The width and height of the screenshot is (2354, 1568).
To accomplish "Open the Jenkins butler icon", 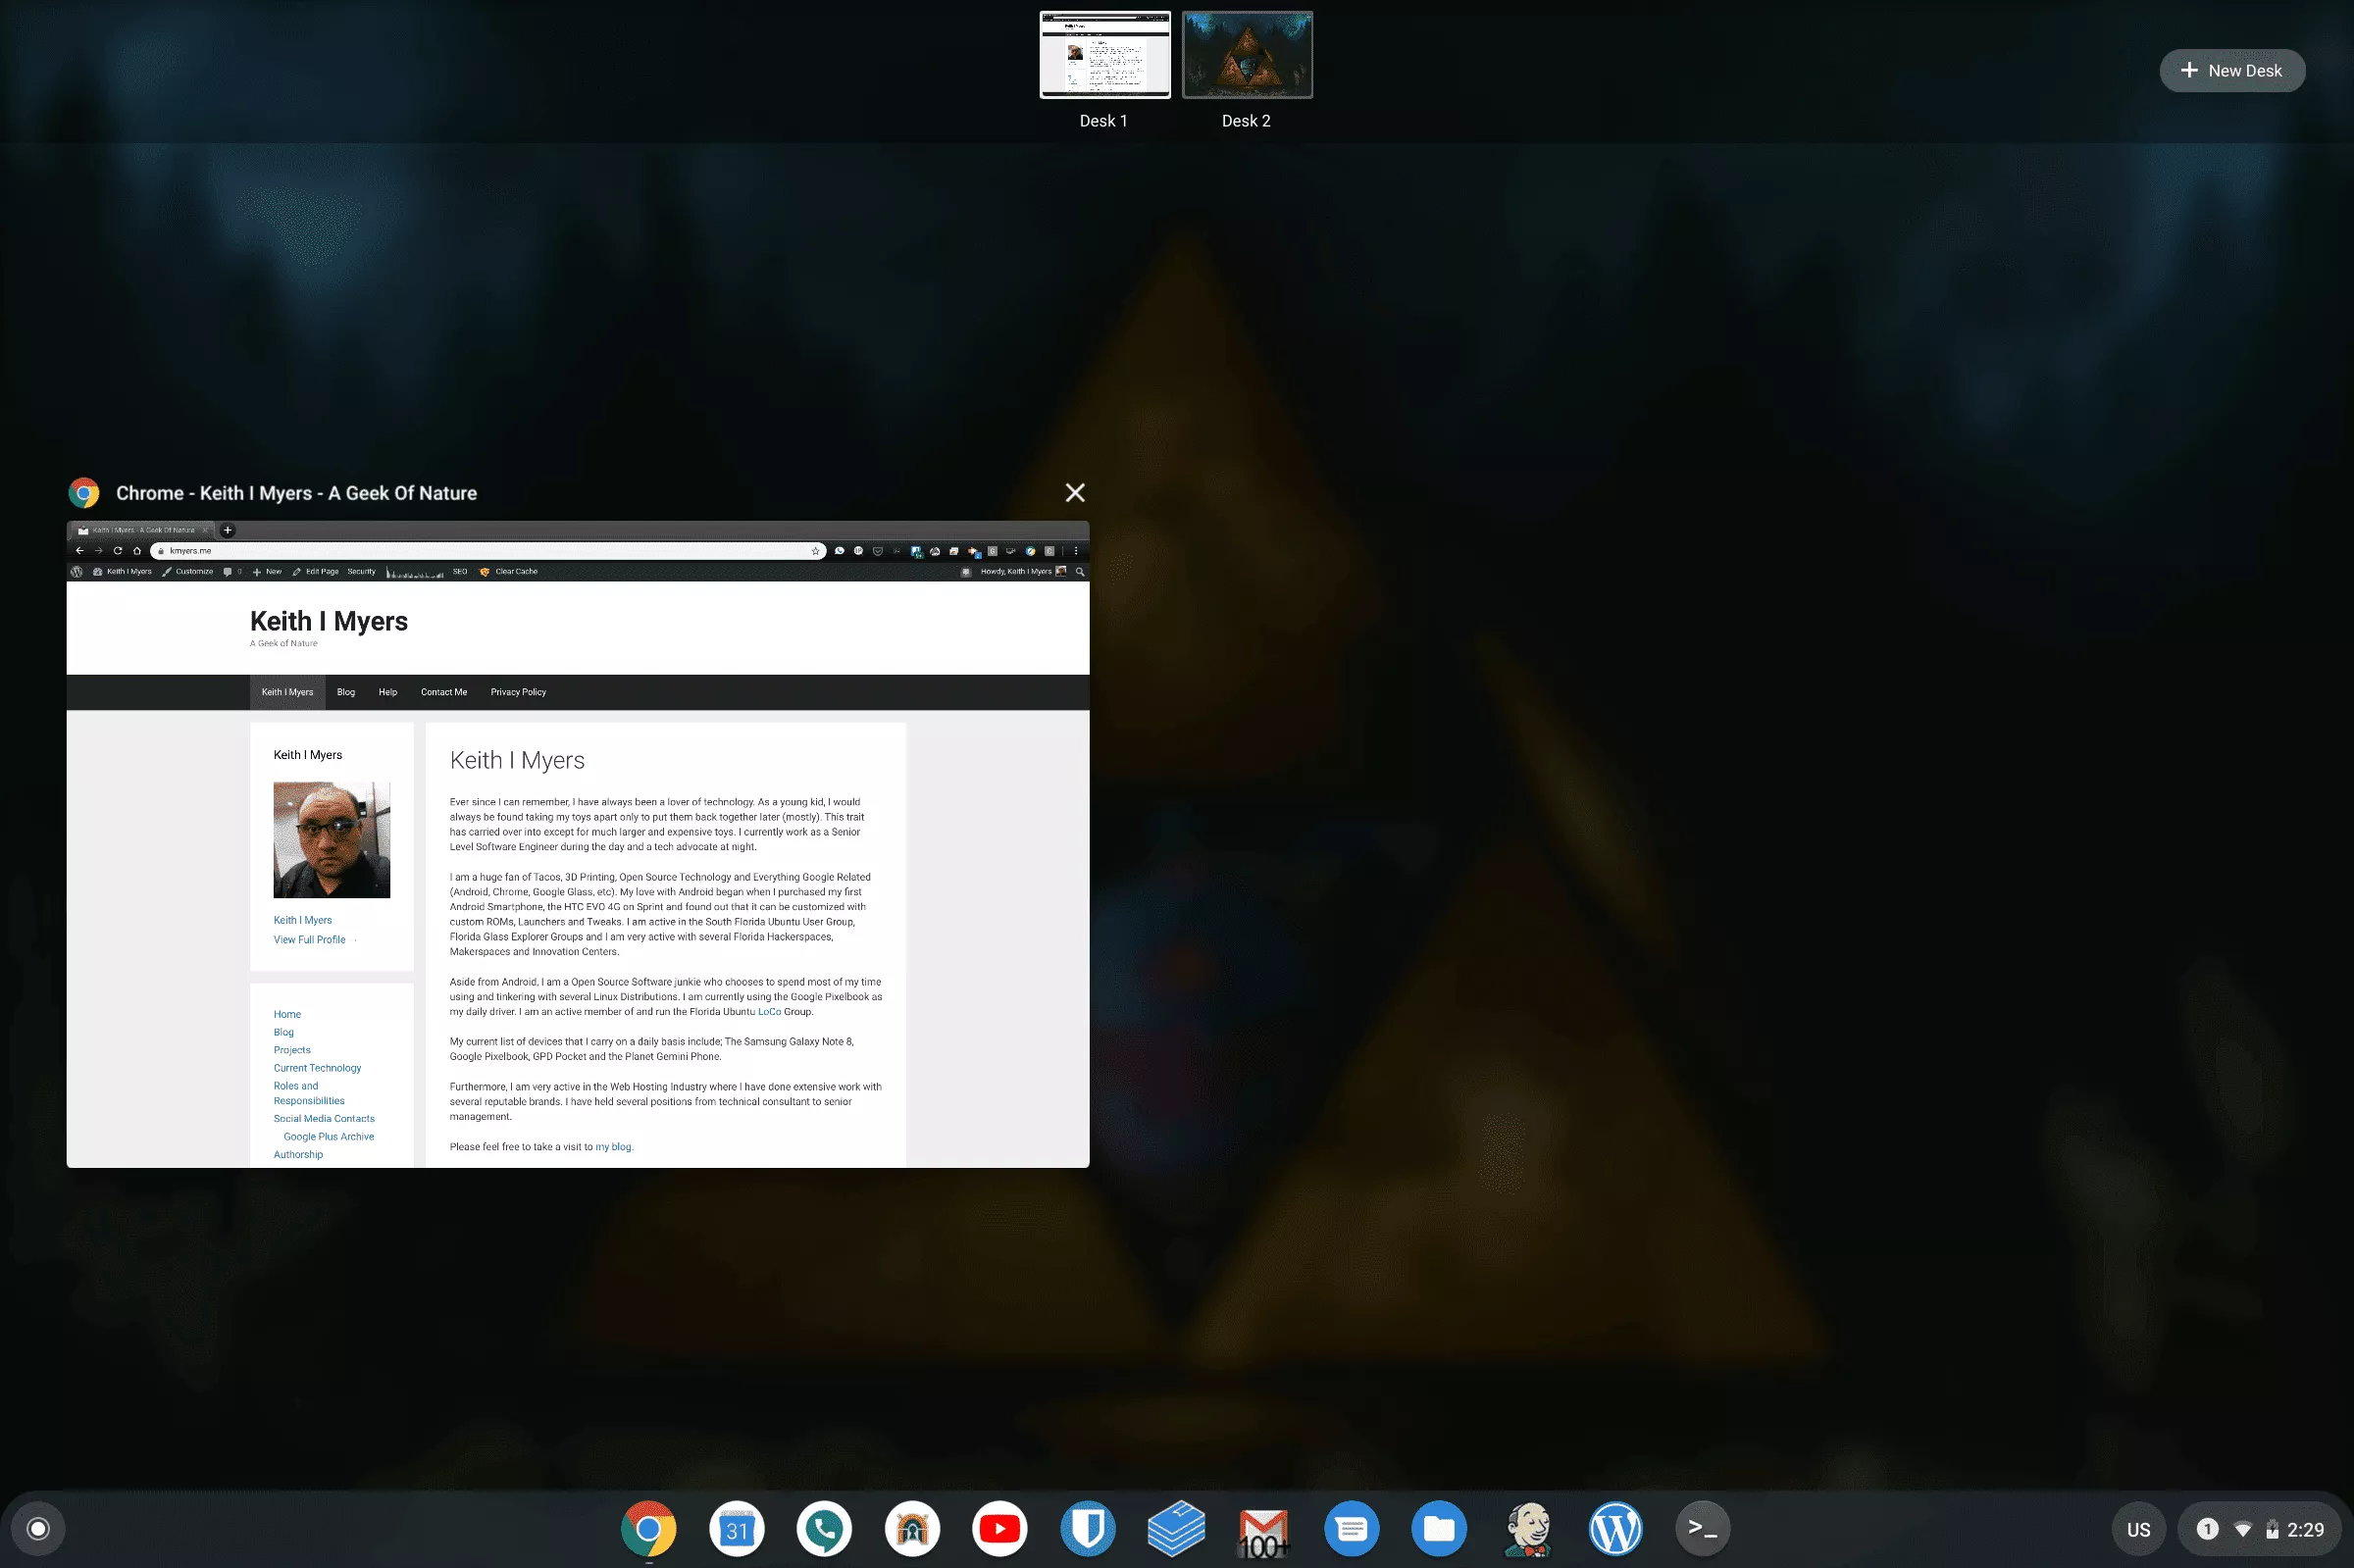I will pos(1527,1528).
